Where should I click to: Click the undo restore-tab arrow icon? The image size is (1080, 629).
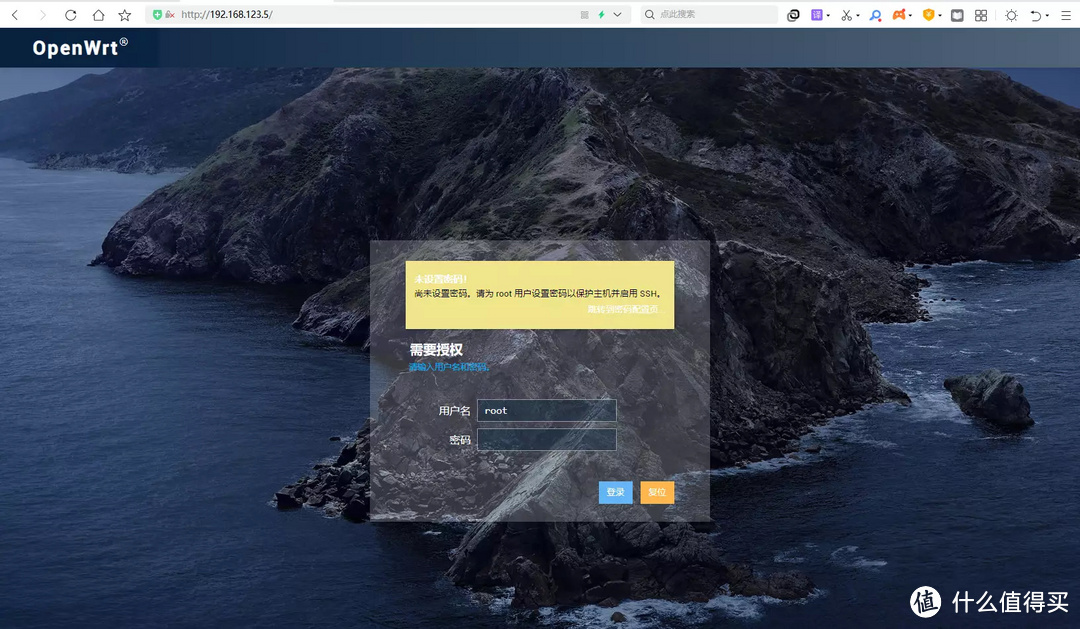(x=1035, y=14)
